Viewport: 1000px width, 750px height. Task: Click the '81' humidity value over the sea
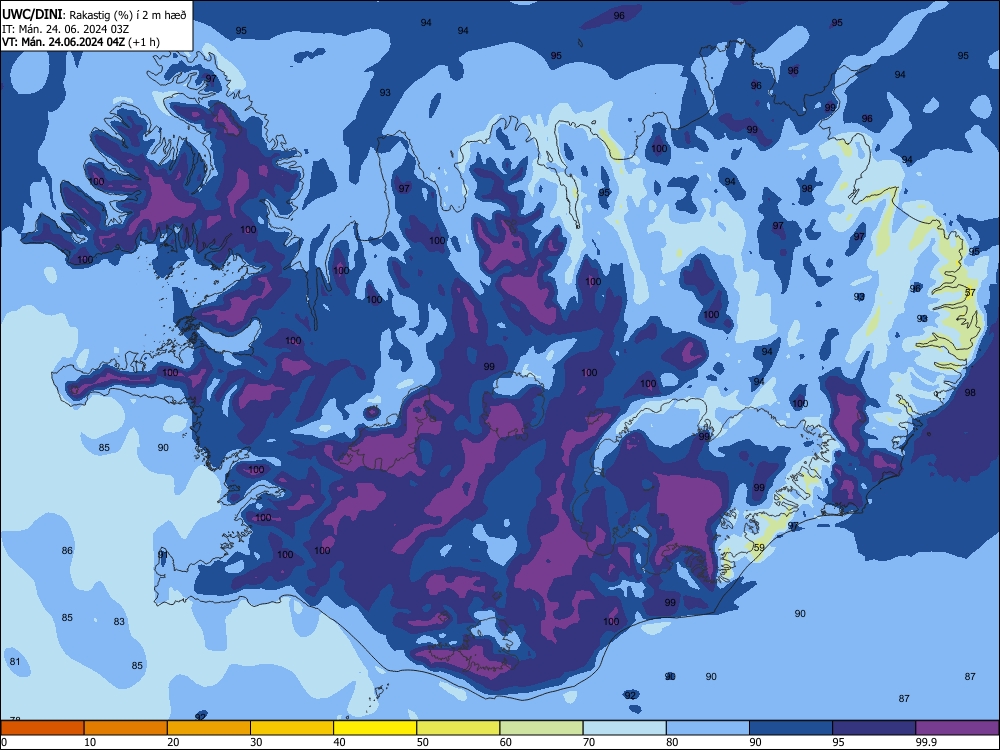coord(15,661)
